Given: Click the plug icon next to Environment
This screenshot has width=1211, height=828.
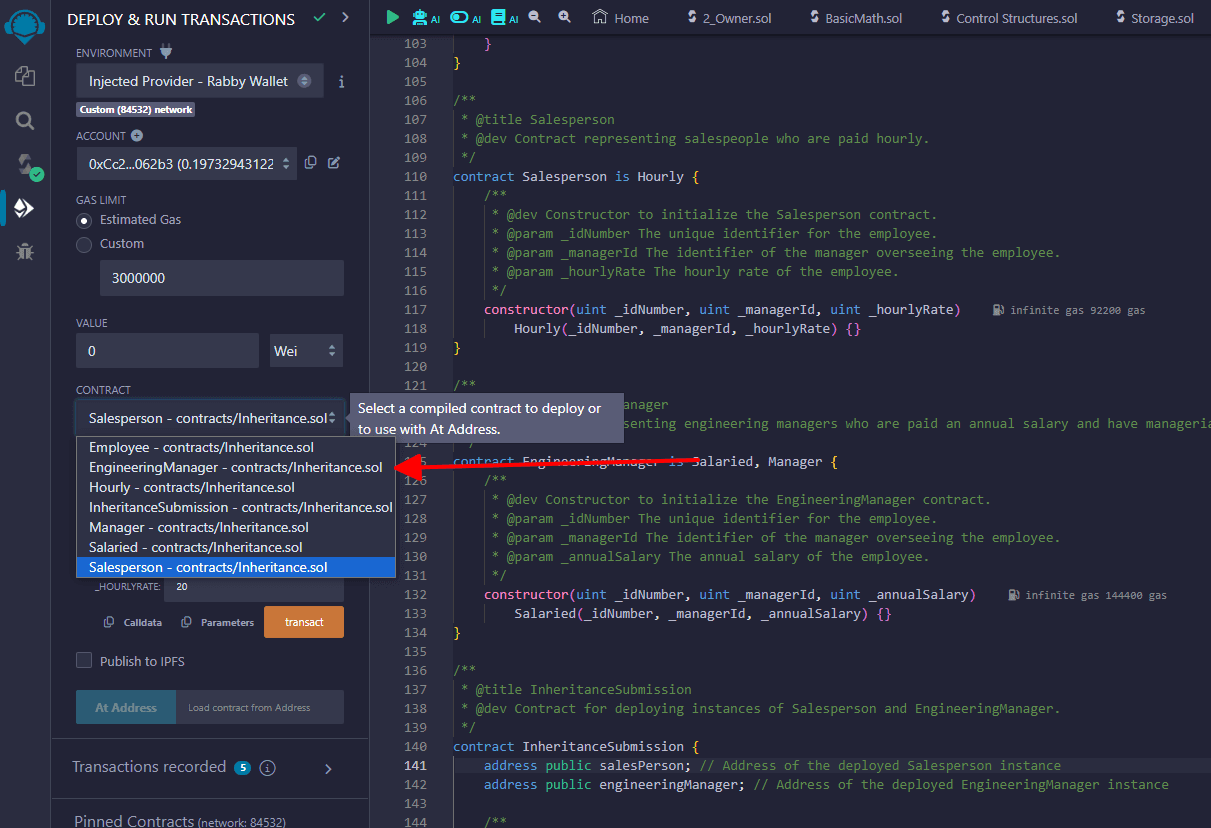Looking at the screenshot, I should 166,52.
